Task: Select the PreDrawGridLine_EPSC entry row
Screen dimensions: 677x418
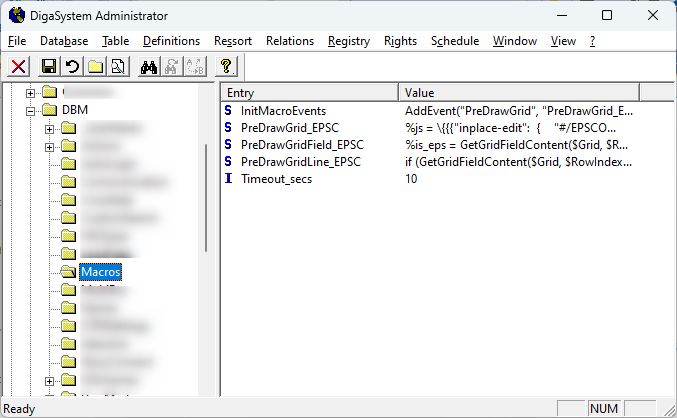Action: tap(300, 161)
